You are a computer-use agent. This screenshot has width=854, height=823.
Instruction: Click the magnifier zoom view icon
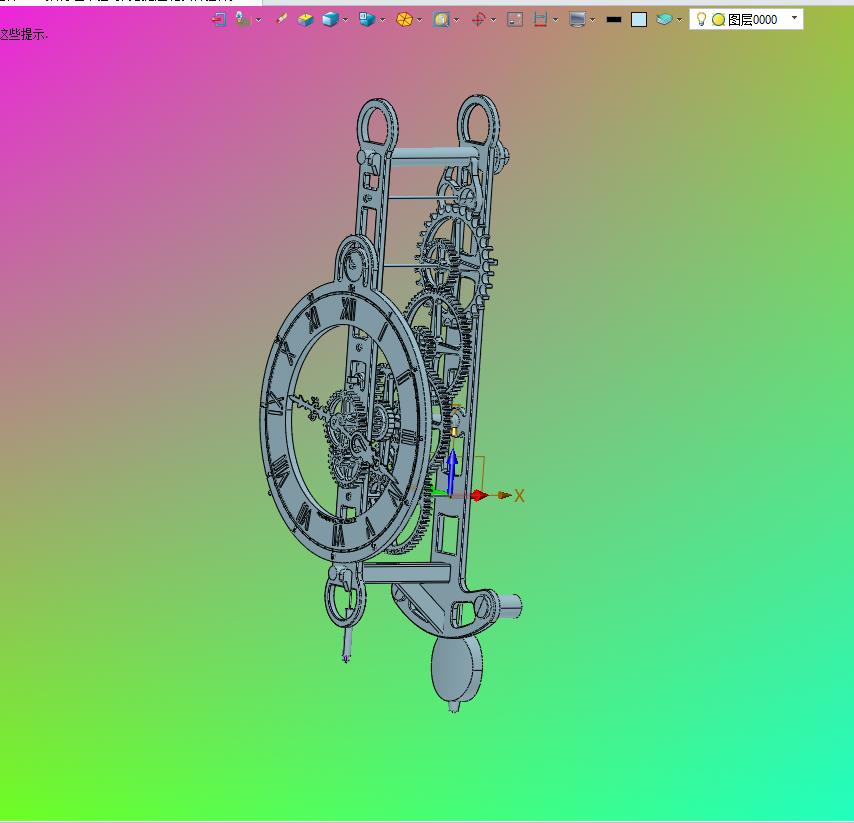441,20
